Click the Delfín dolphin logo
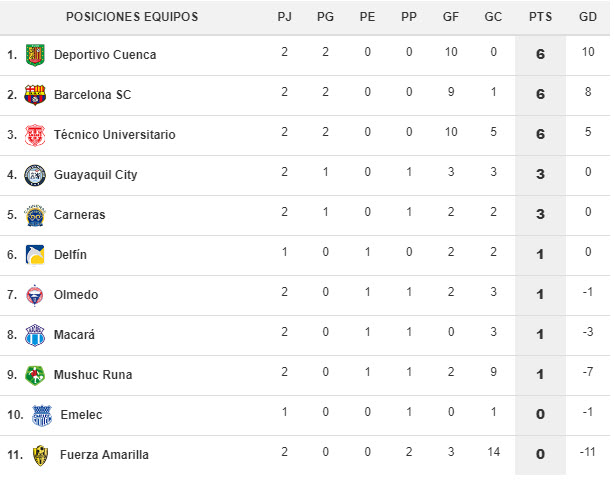The width and height of the screenshot is (614, 480). tap(35, 255)
